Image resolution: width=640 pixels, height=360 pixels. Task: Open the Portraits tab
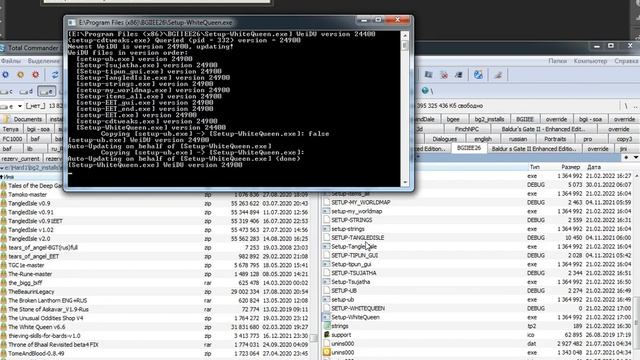click(555, 139)
